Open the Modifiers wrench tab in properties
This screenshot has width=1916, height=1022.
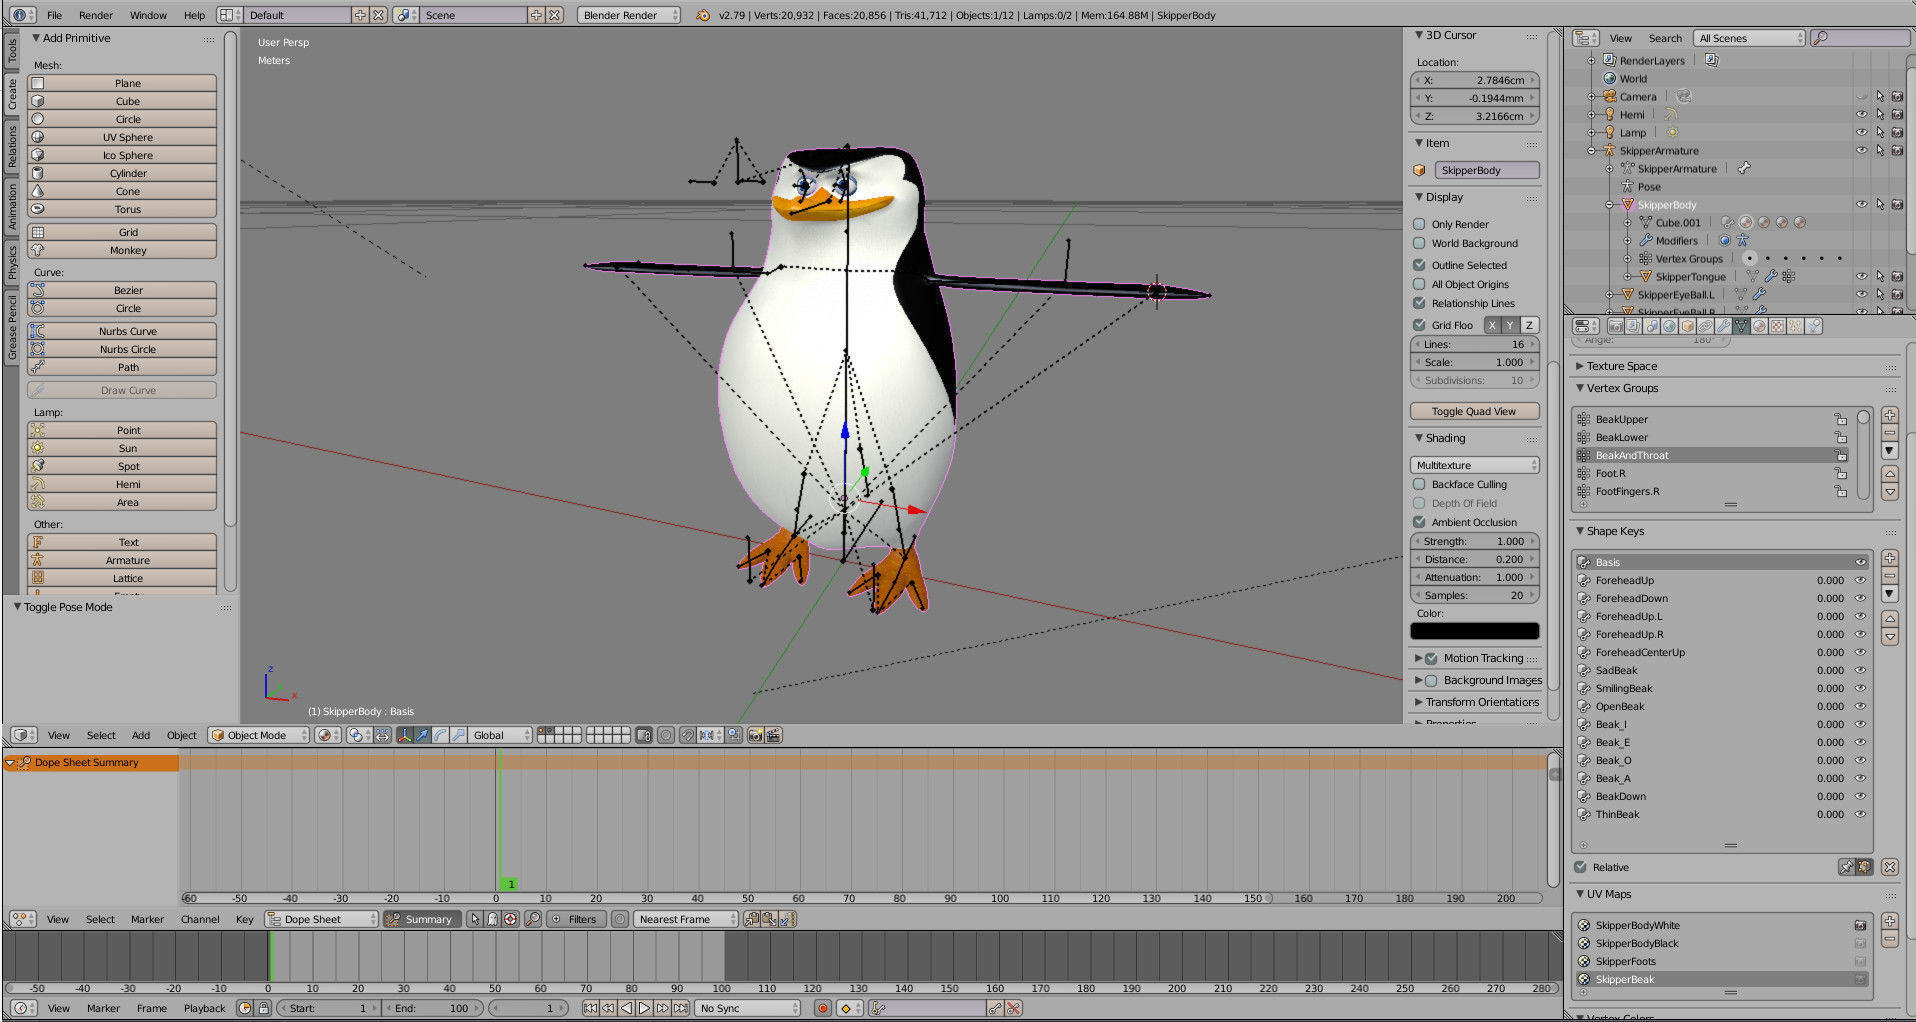[1724, 326]
